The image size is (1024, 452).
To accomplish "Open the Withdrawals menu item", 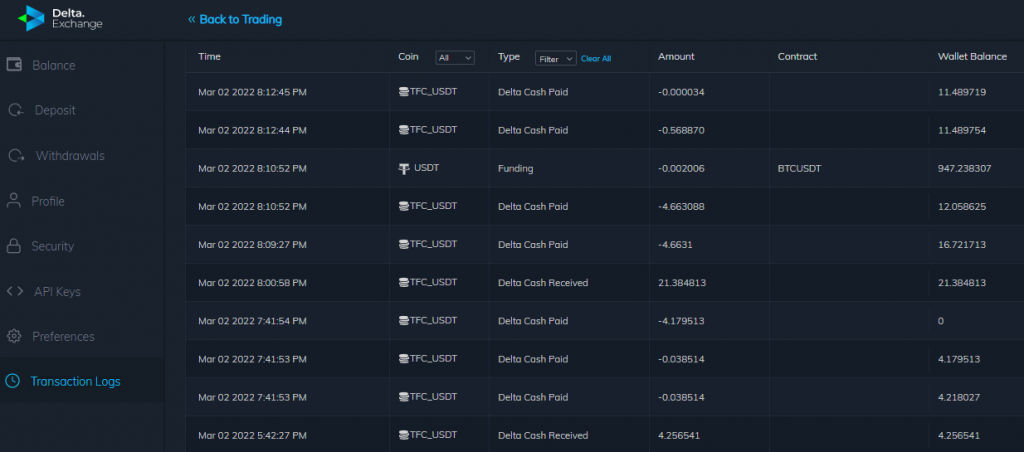I will 70,156.
